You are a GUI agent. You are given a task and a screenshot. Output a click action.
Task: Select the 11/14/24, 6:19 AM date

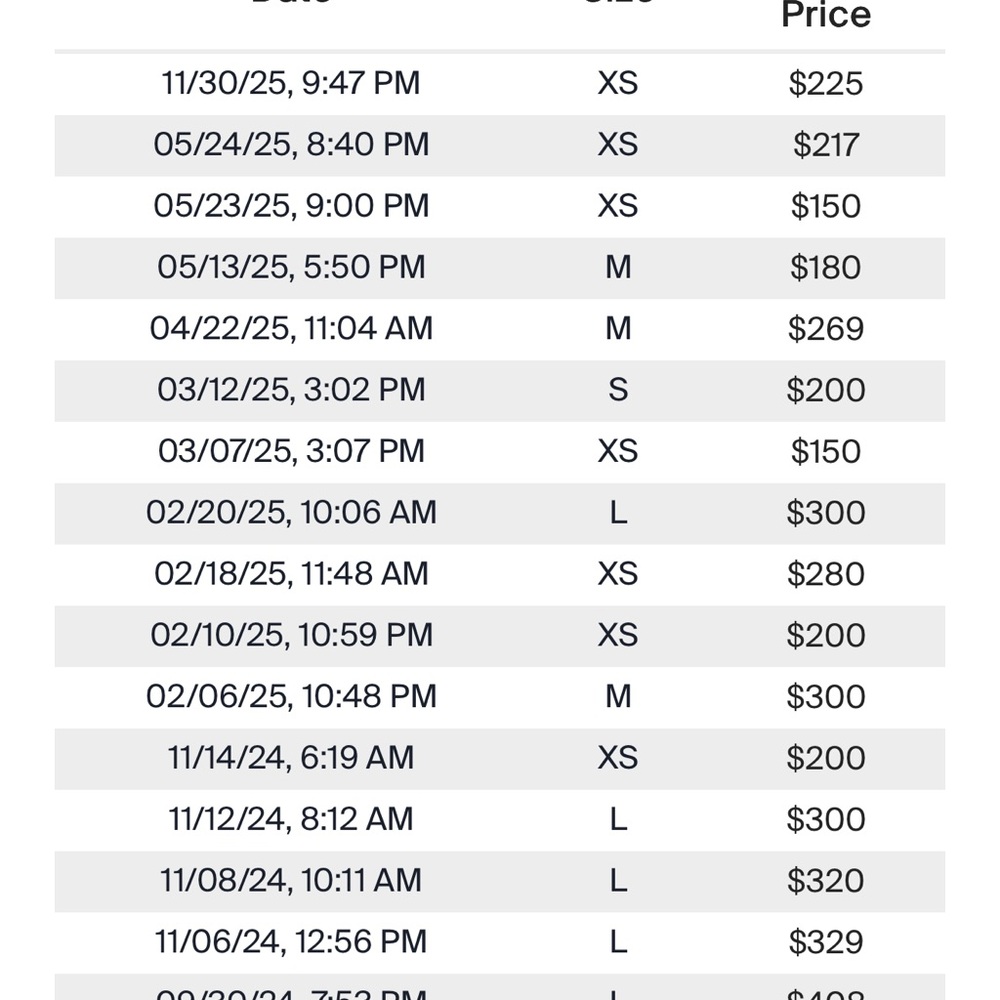[x=291, y=758]
